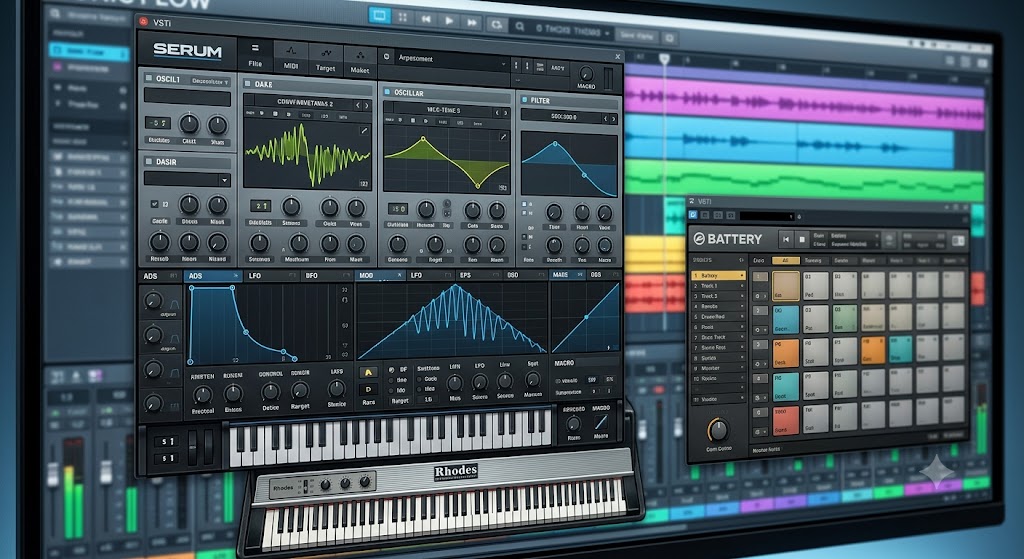The image size is (1024, 559).
Task: Select the ADS envelope tab with blue highlight
Action: click(x=212, y=276)
